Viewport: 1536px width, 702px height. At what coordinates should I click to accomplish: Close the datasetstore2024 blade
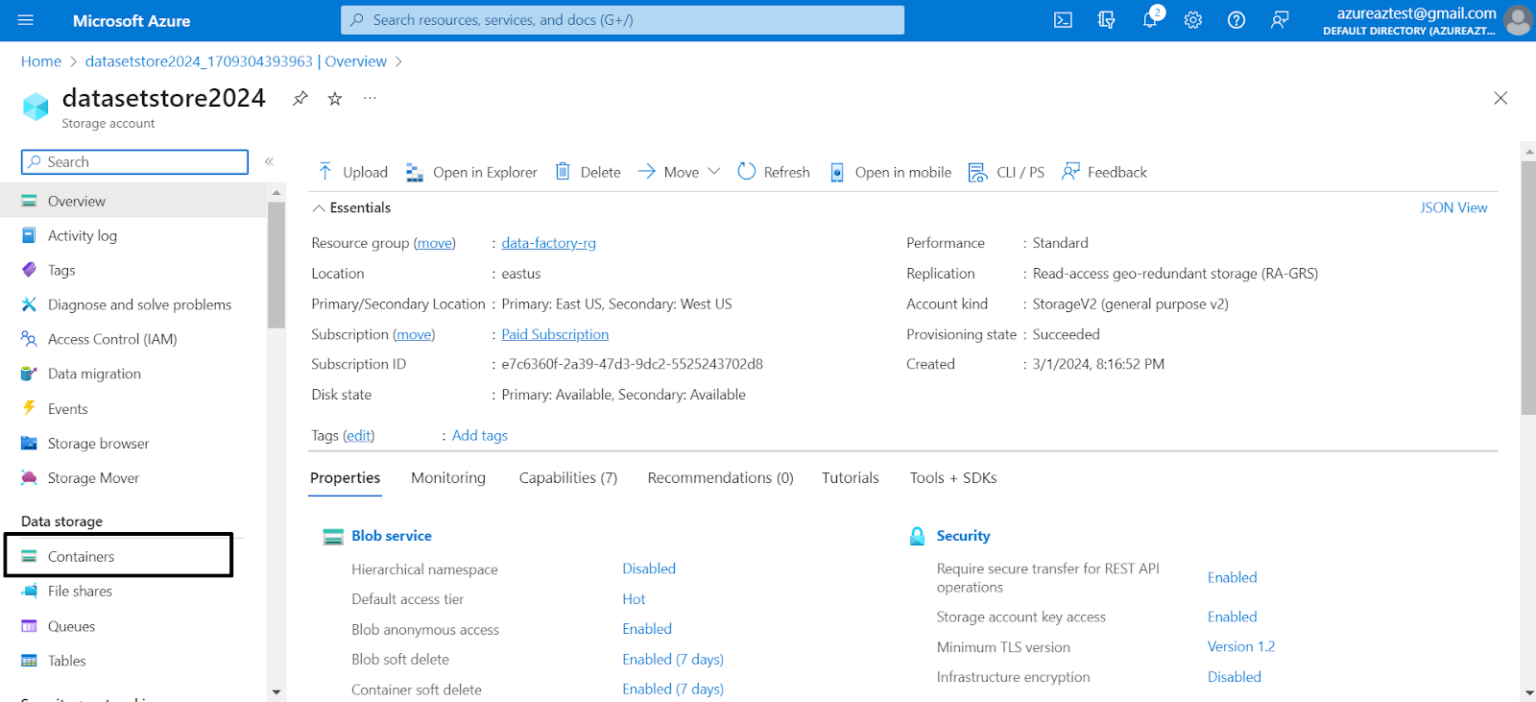coord(1500,98)
